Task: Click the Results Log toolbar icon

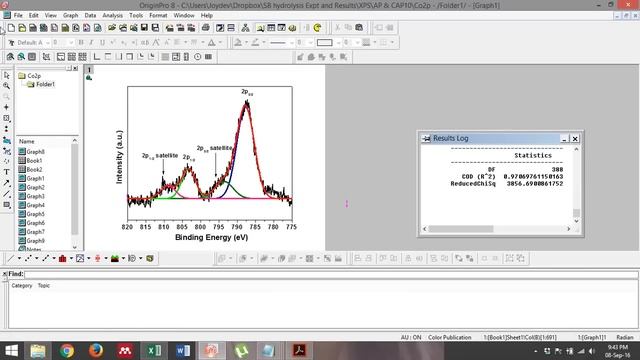Action: (271, 28)
